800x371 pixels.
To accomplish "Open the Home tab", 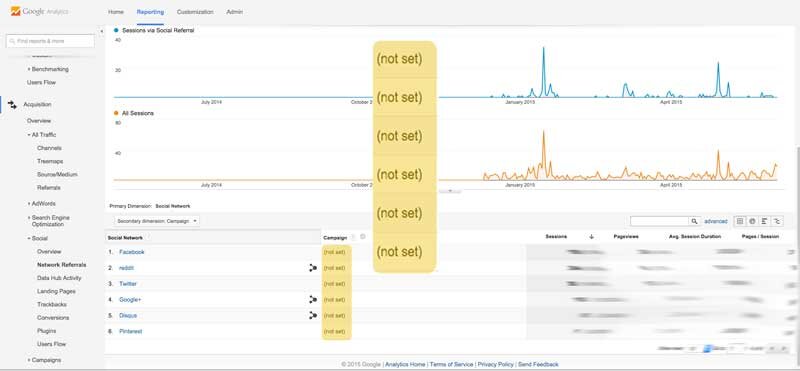I will pos(116,12).
